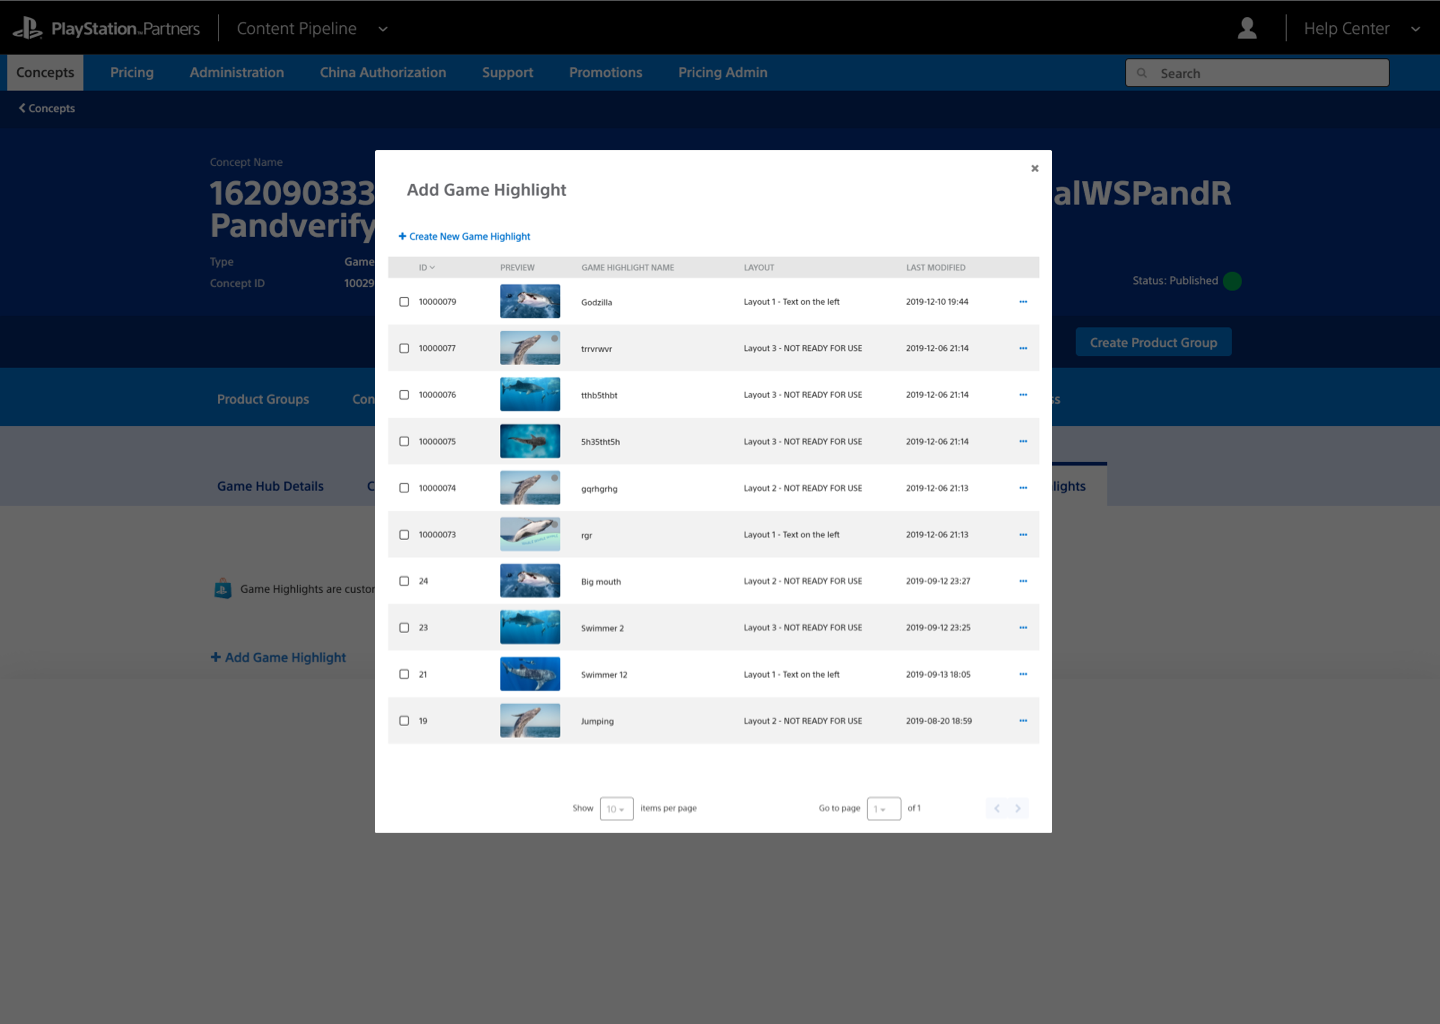Select the checkbox for Swimmer 2 row
Viewport: 1440px width, 1024px height.
(404, 628)
